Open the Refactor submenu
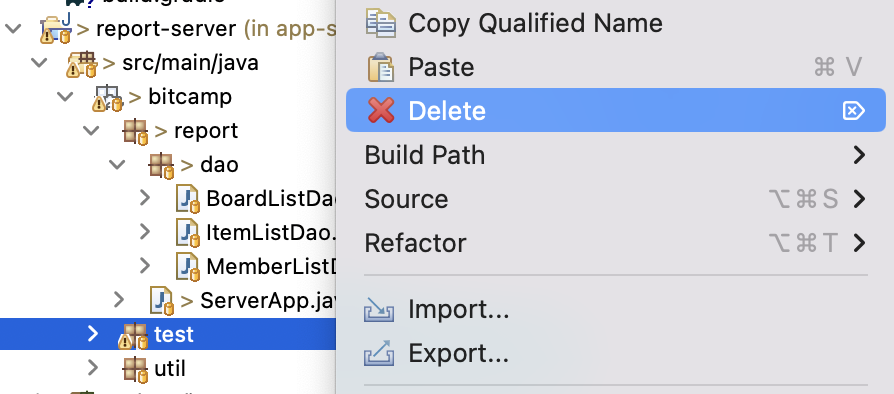 (616, 243)
